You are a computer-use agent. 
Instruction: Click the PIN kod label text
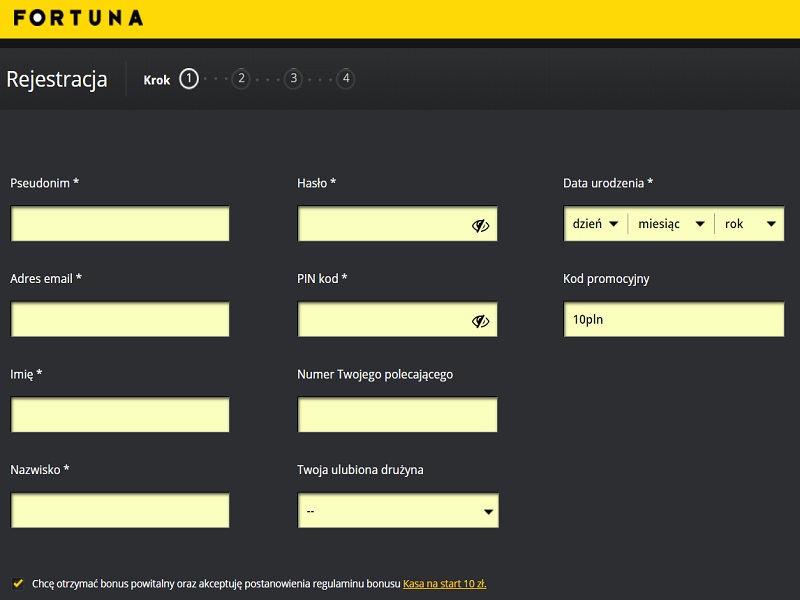click(322, 279)
